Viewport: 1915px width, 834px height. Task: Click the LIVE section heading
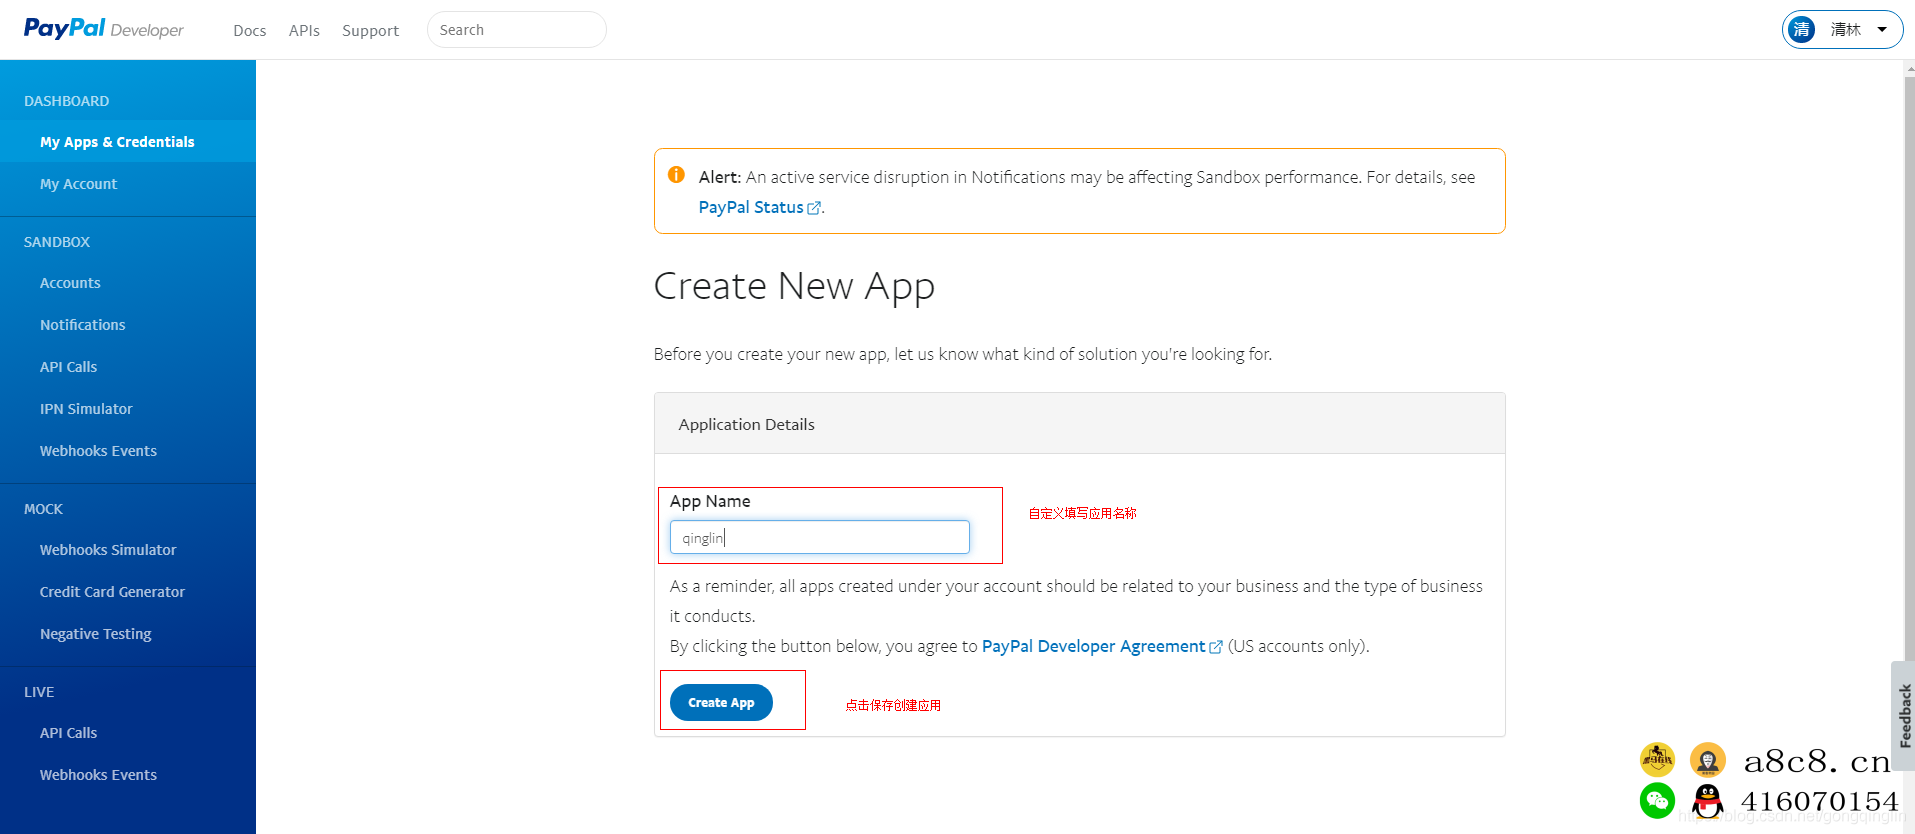tap(39, 692)
